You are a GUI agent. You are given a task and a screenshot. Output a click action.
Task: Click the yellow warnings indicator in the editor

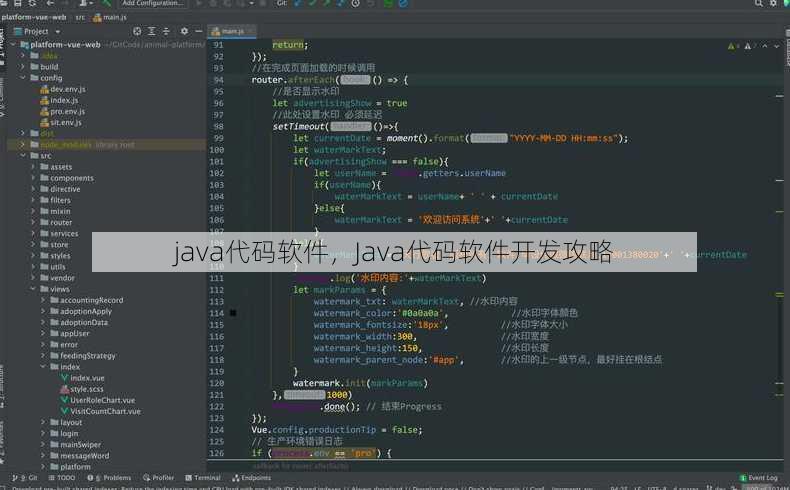(x=732, y=46)
